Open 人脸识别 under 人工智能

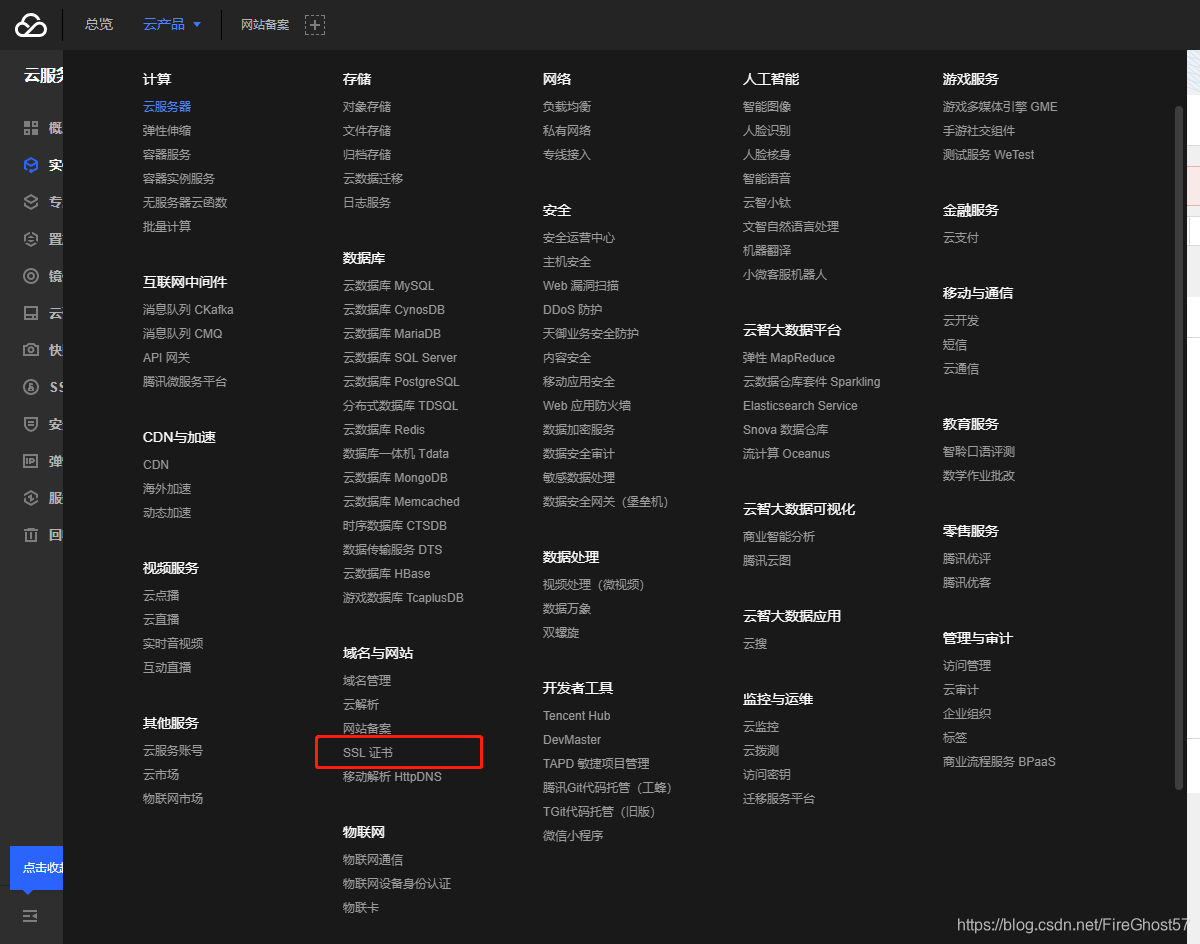coord(767,130)
